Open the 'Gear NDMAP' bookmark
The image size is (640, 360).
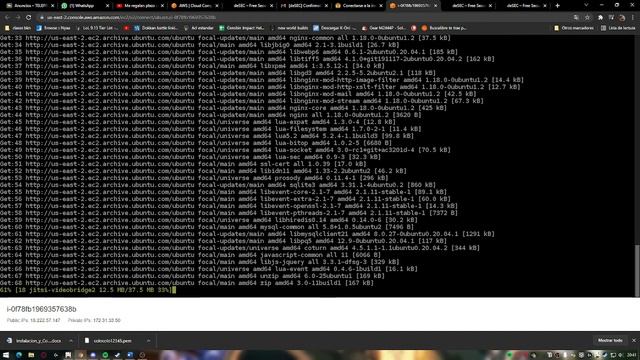click(x=384, y=28)
